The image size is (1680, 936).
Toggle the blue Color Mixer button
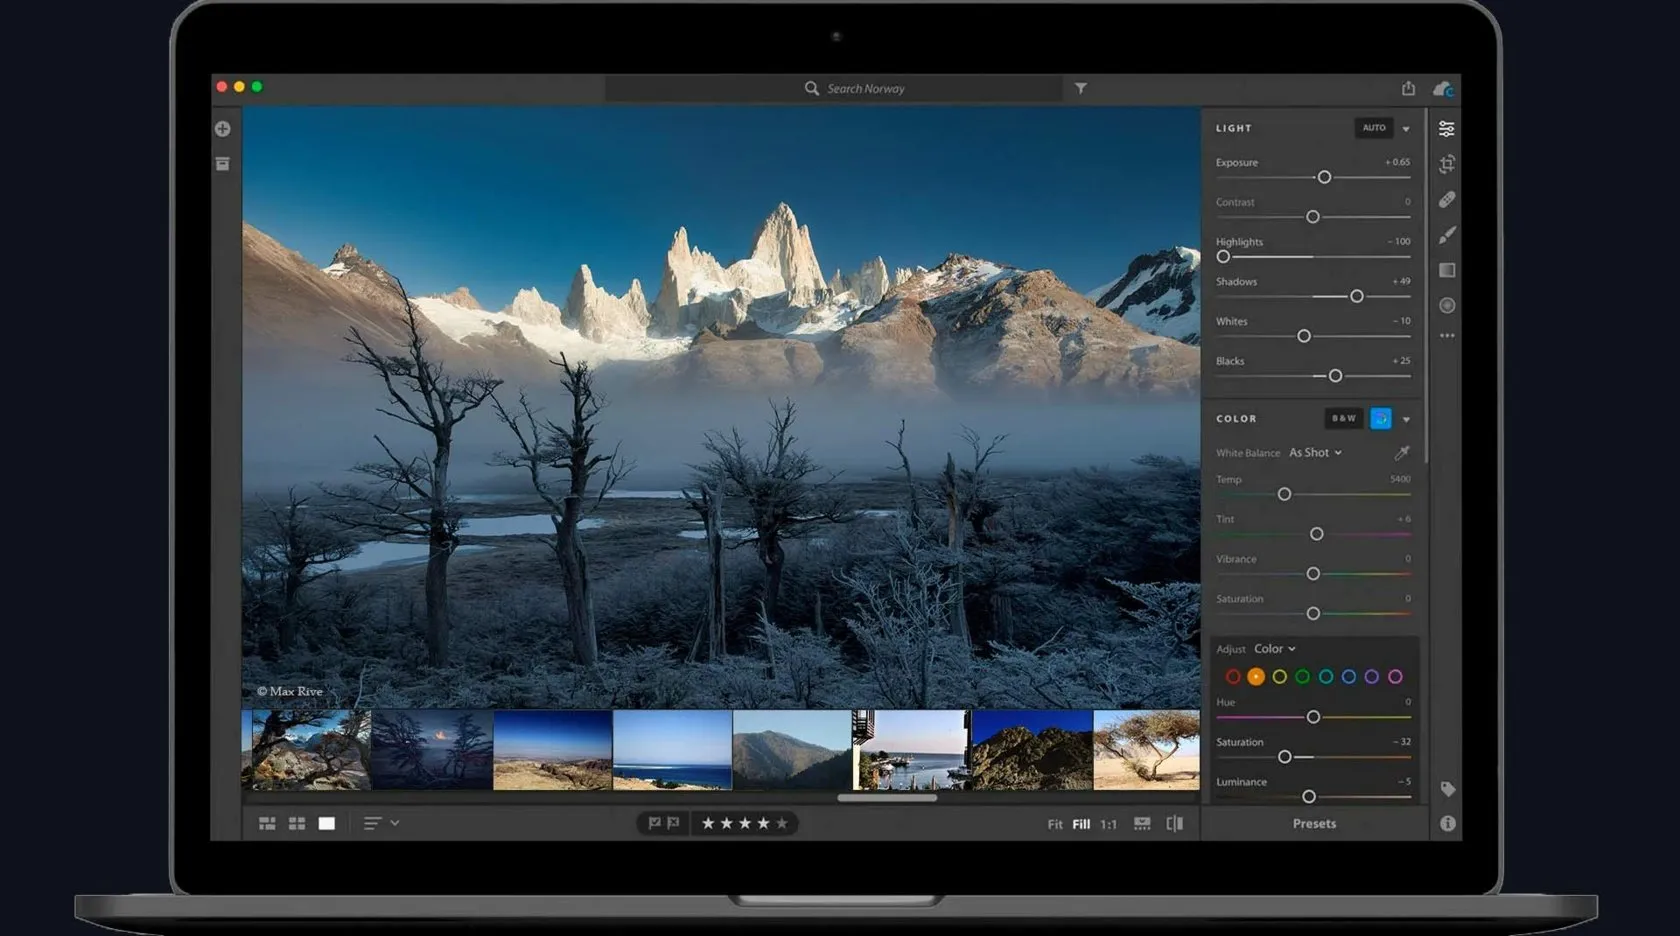pos(1380,419)
